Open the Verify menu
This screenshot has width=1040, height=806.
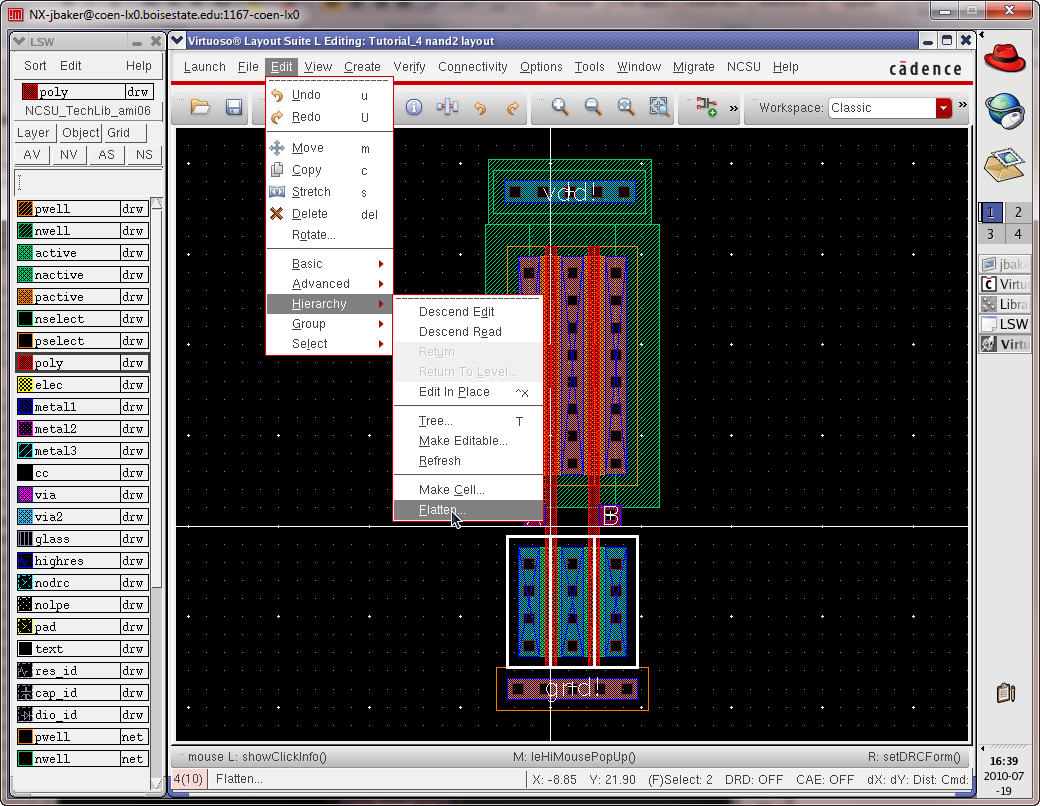click(409, 67)
